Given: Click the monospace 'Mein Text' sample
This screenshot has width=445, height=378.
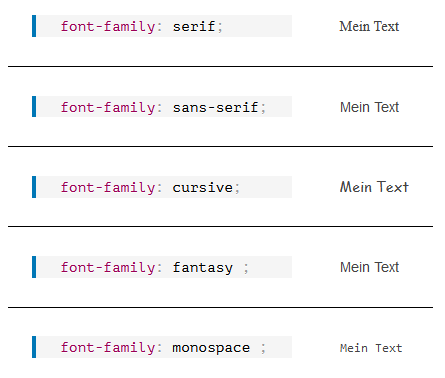Looking at the screenshot, I should pyautogui.click(x=371, y=348).
